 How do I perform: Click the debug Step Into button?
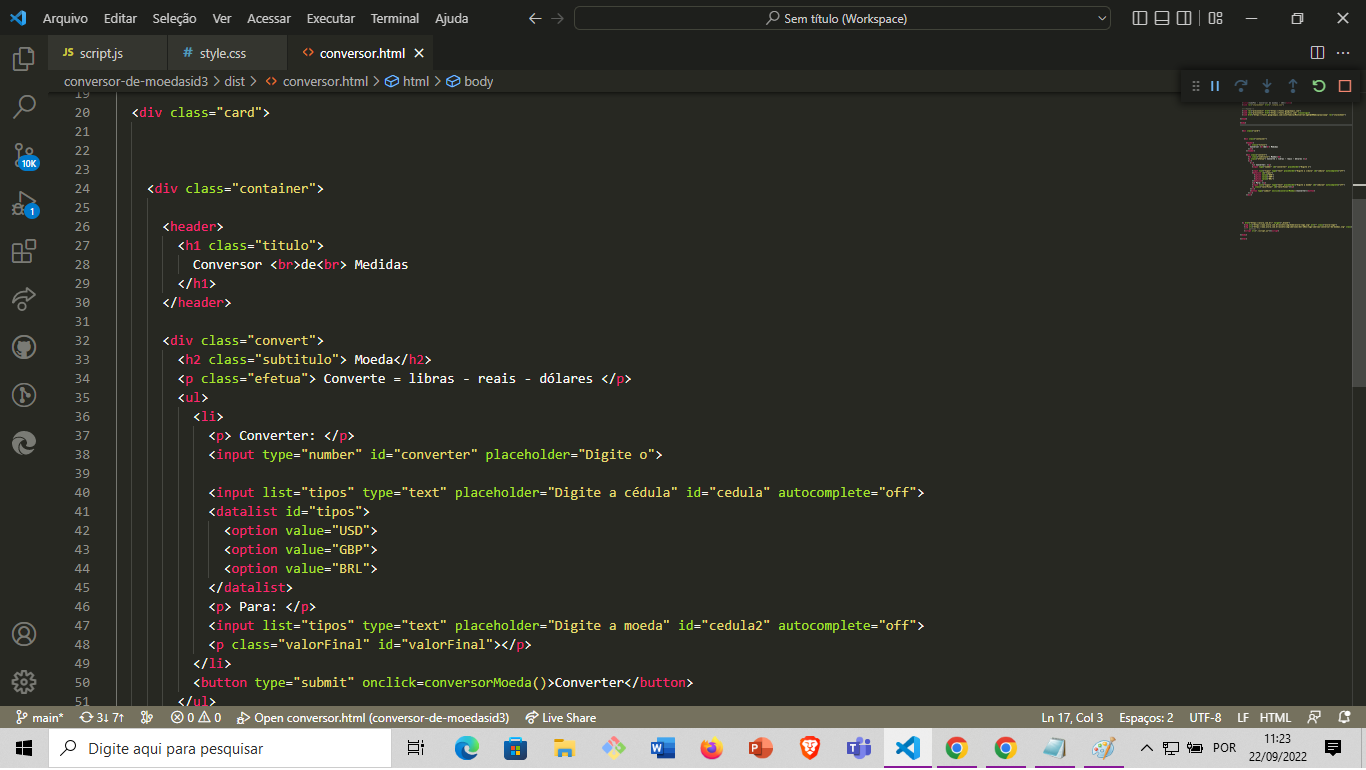[1267, 86]
